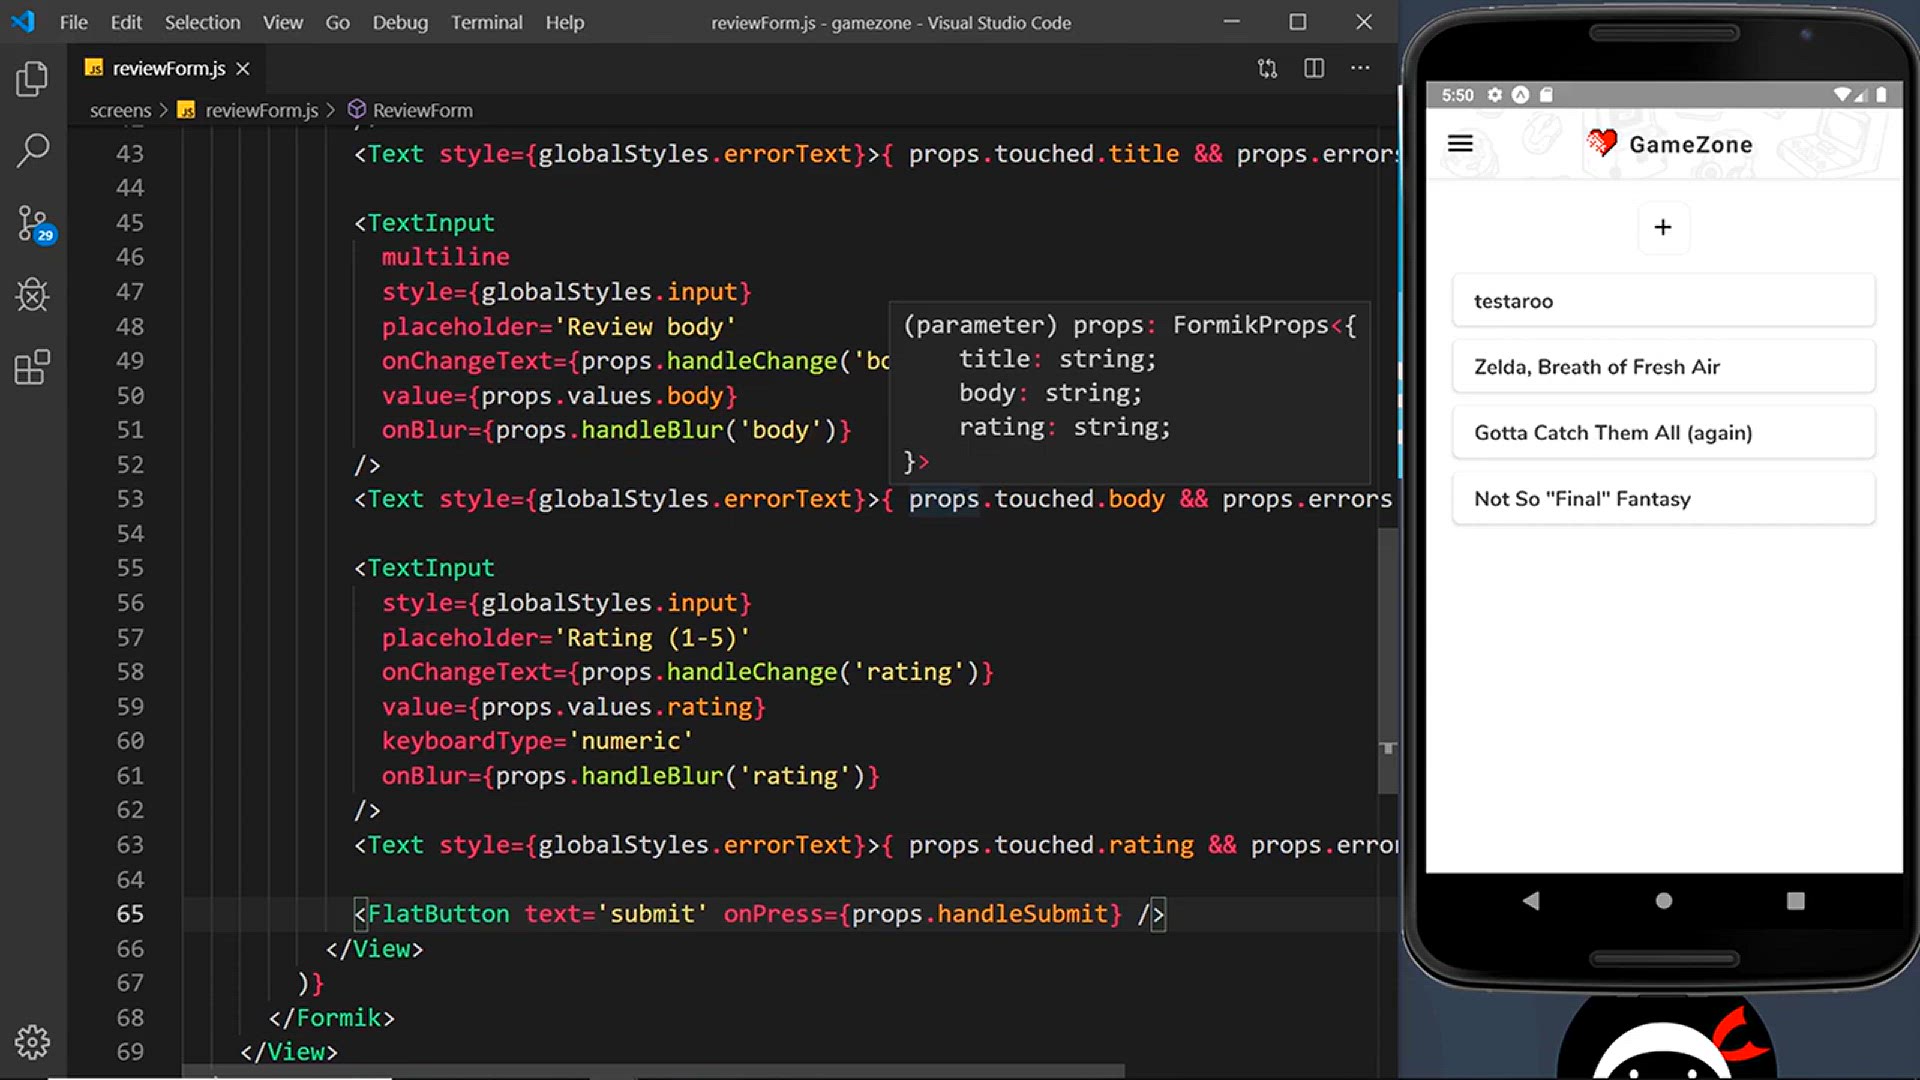Close the reviewForm.js tab
Image resolution: width=1920 pixels, height=1080 pixels.
pos(243,68)
